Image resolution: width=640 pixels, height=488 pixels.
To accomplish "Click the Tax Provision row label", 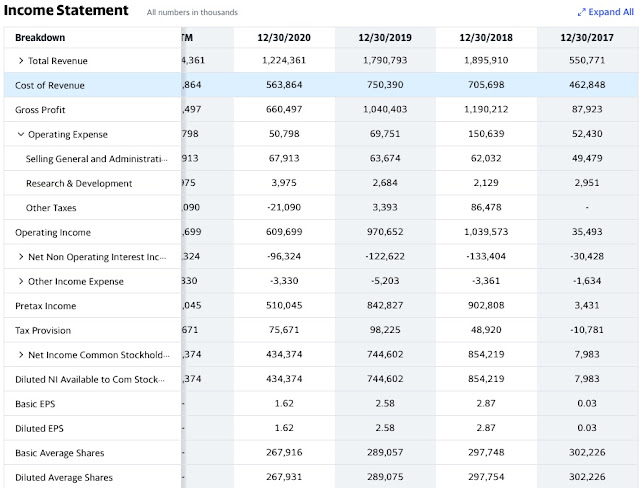I will pos(44,330).
